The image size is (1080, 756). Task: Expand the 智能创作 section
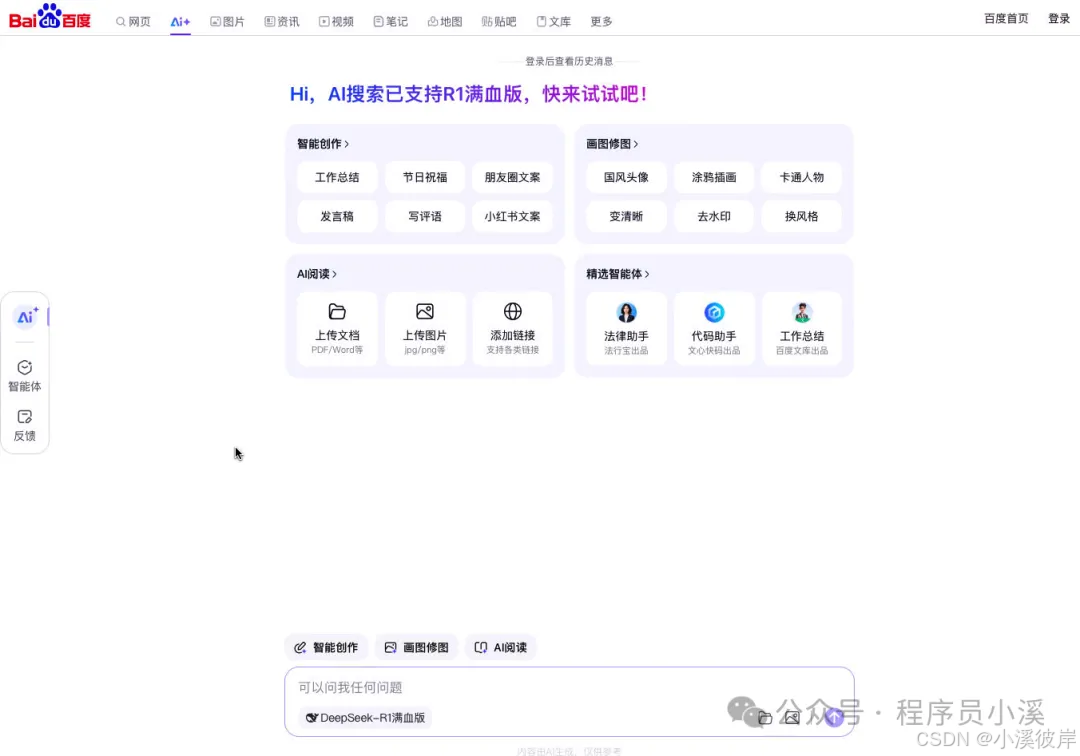pyautogui.click(x=323, y=144)
